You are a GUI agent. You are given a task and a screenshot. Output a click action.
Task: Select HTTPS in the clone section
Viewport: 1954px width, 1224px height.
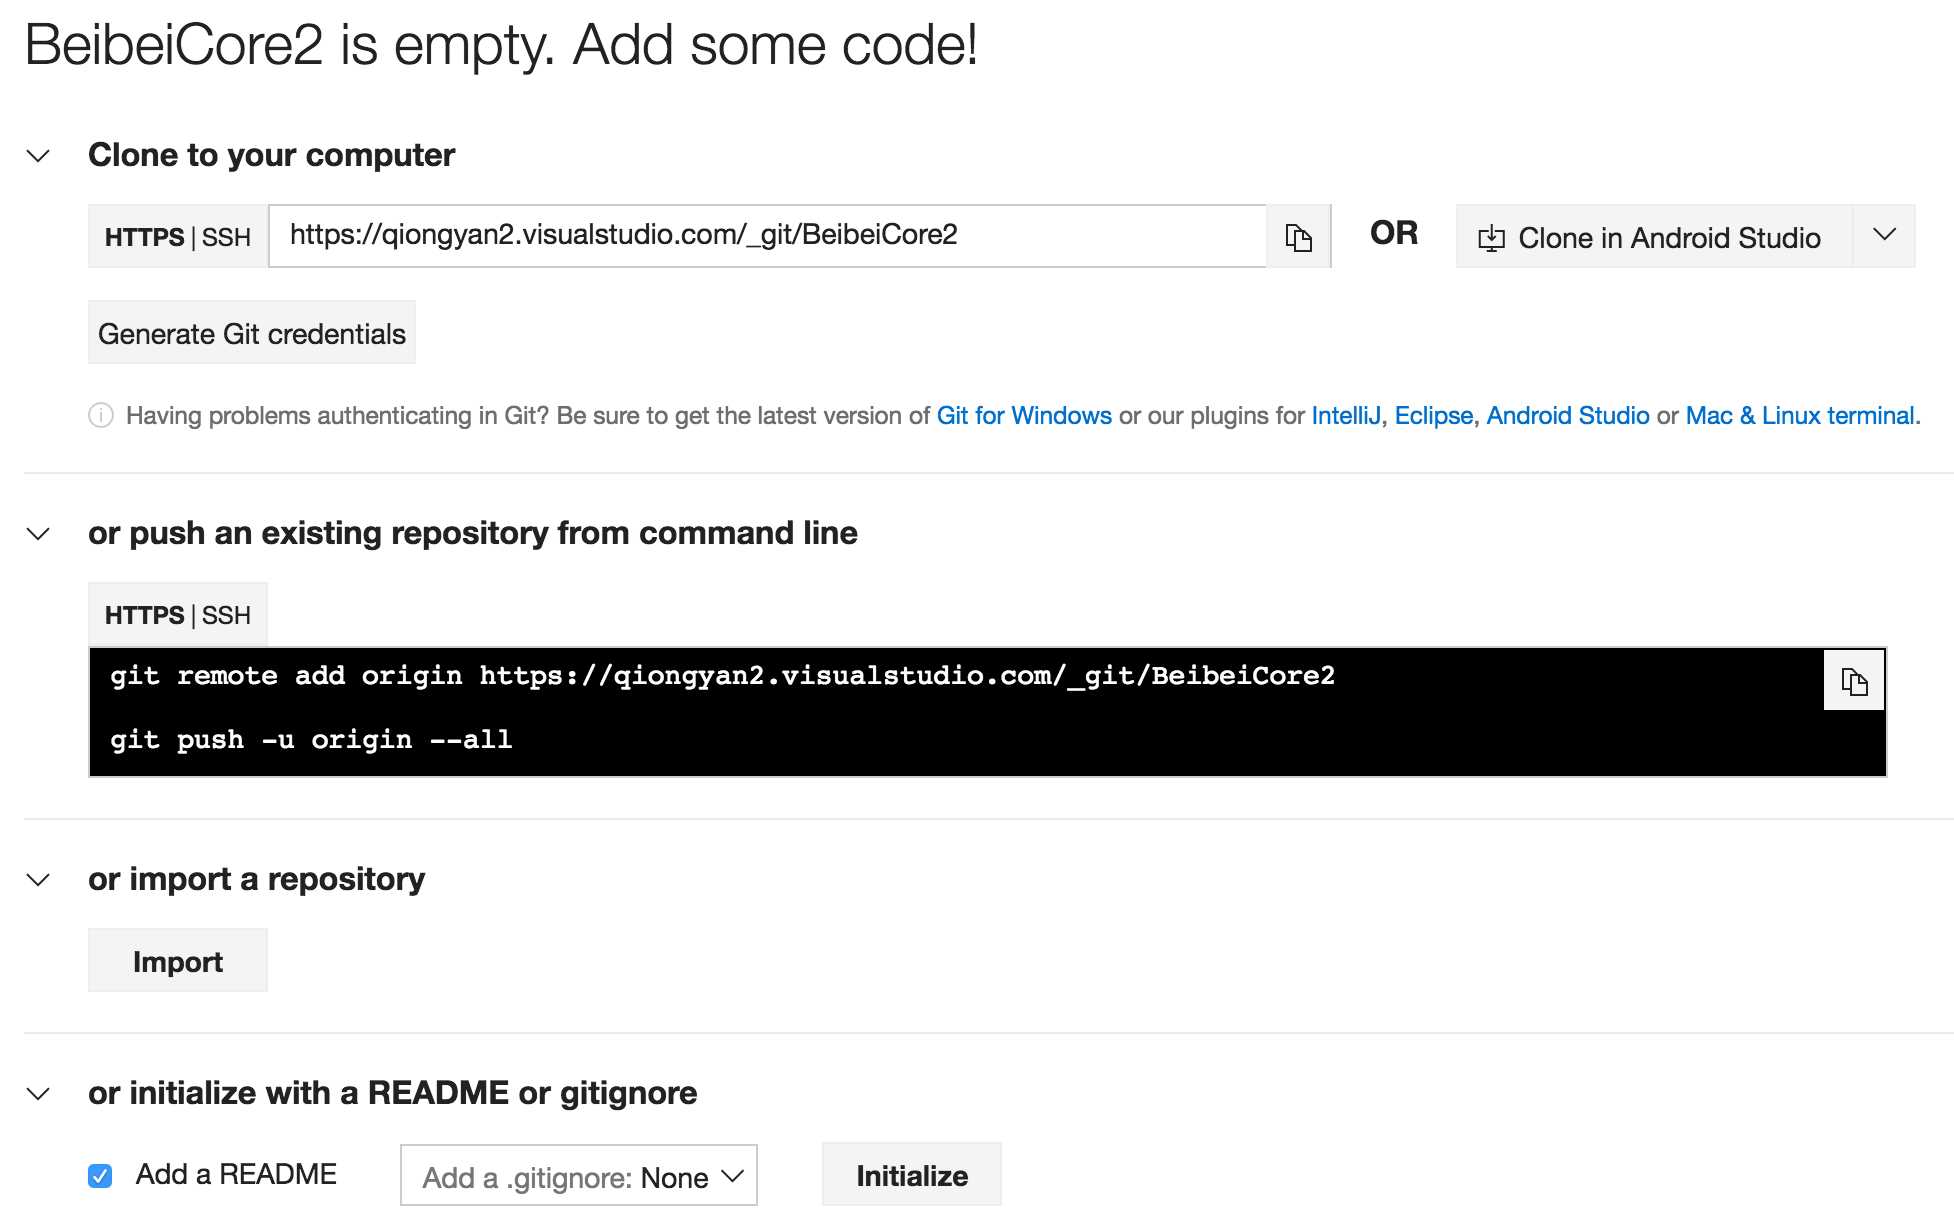(144, 237)
